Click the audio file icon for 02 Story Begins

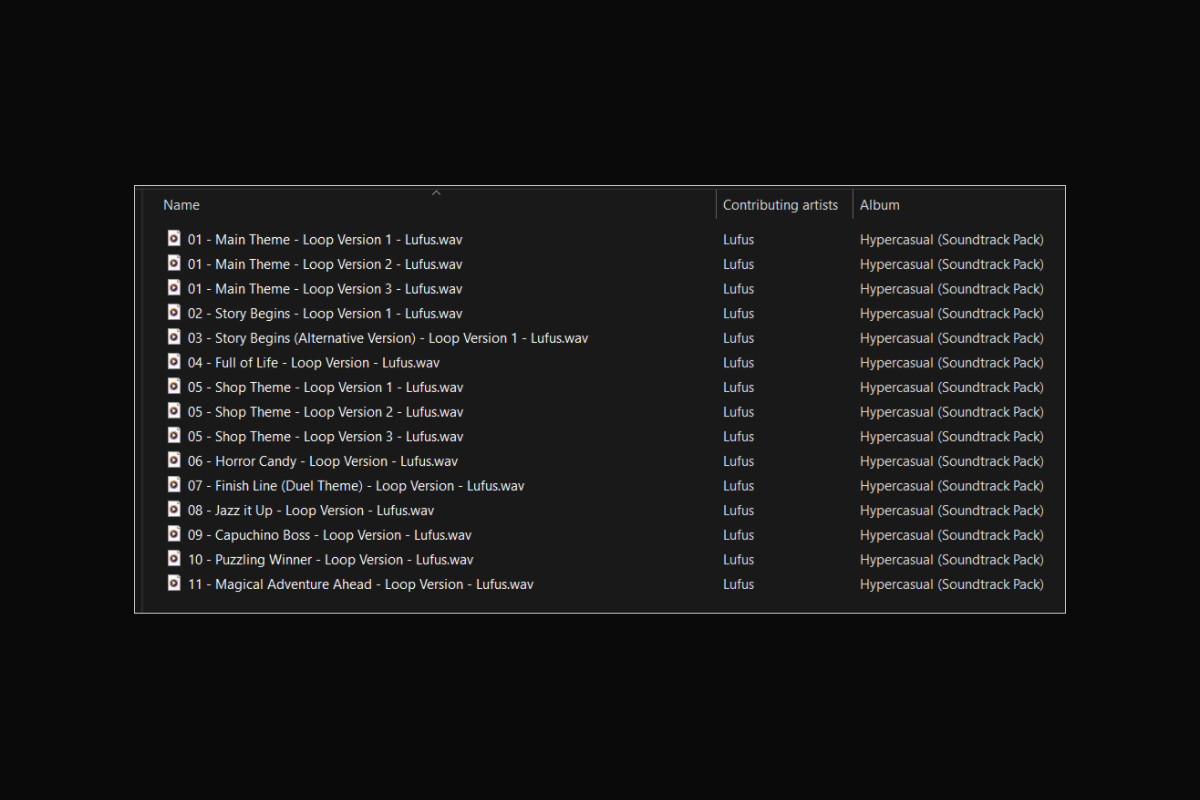174,313
